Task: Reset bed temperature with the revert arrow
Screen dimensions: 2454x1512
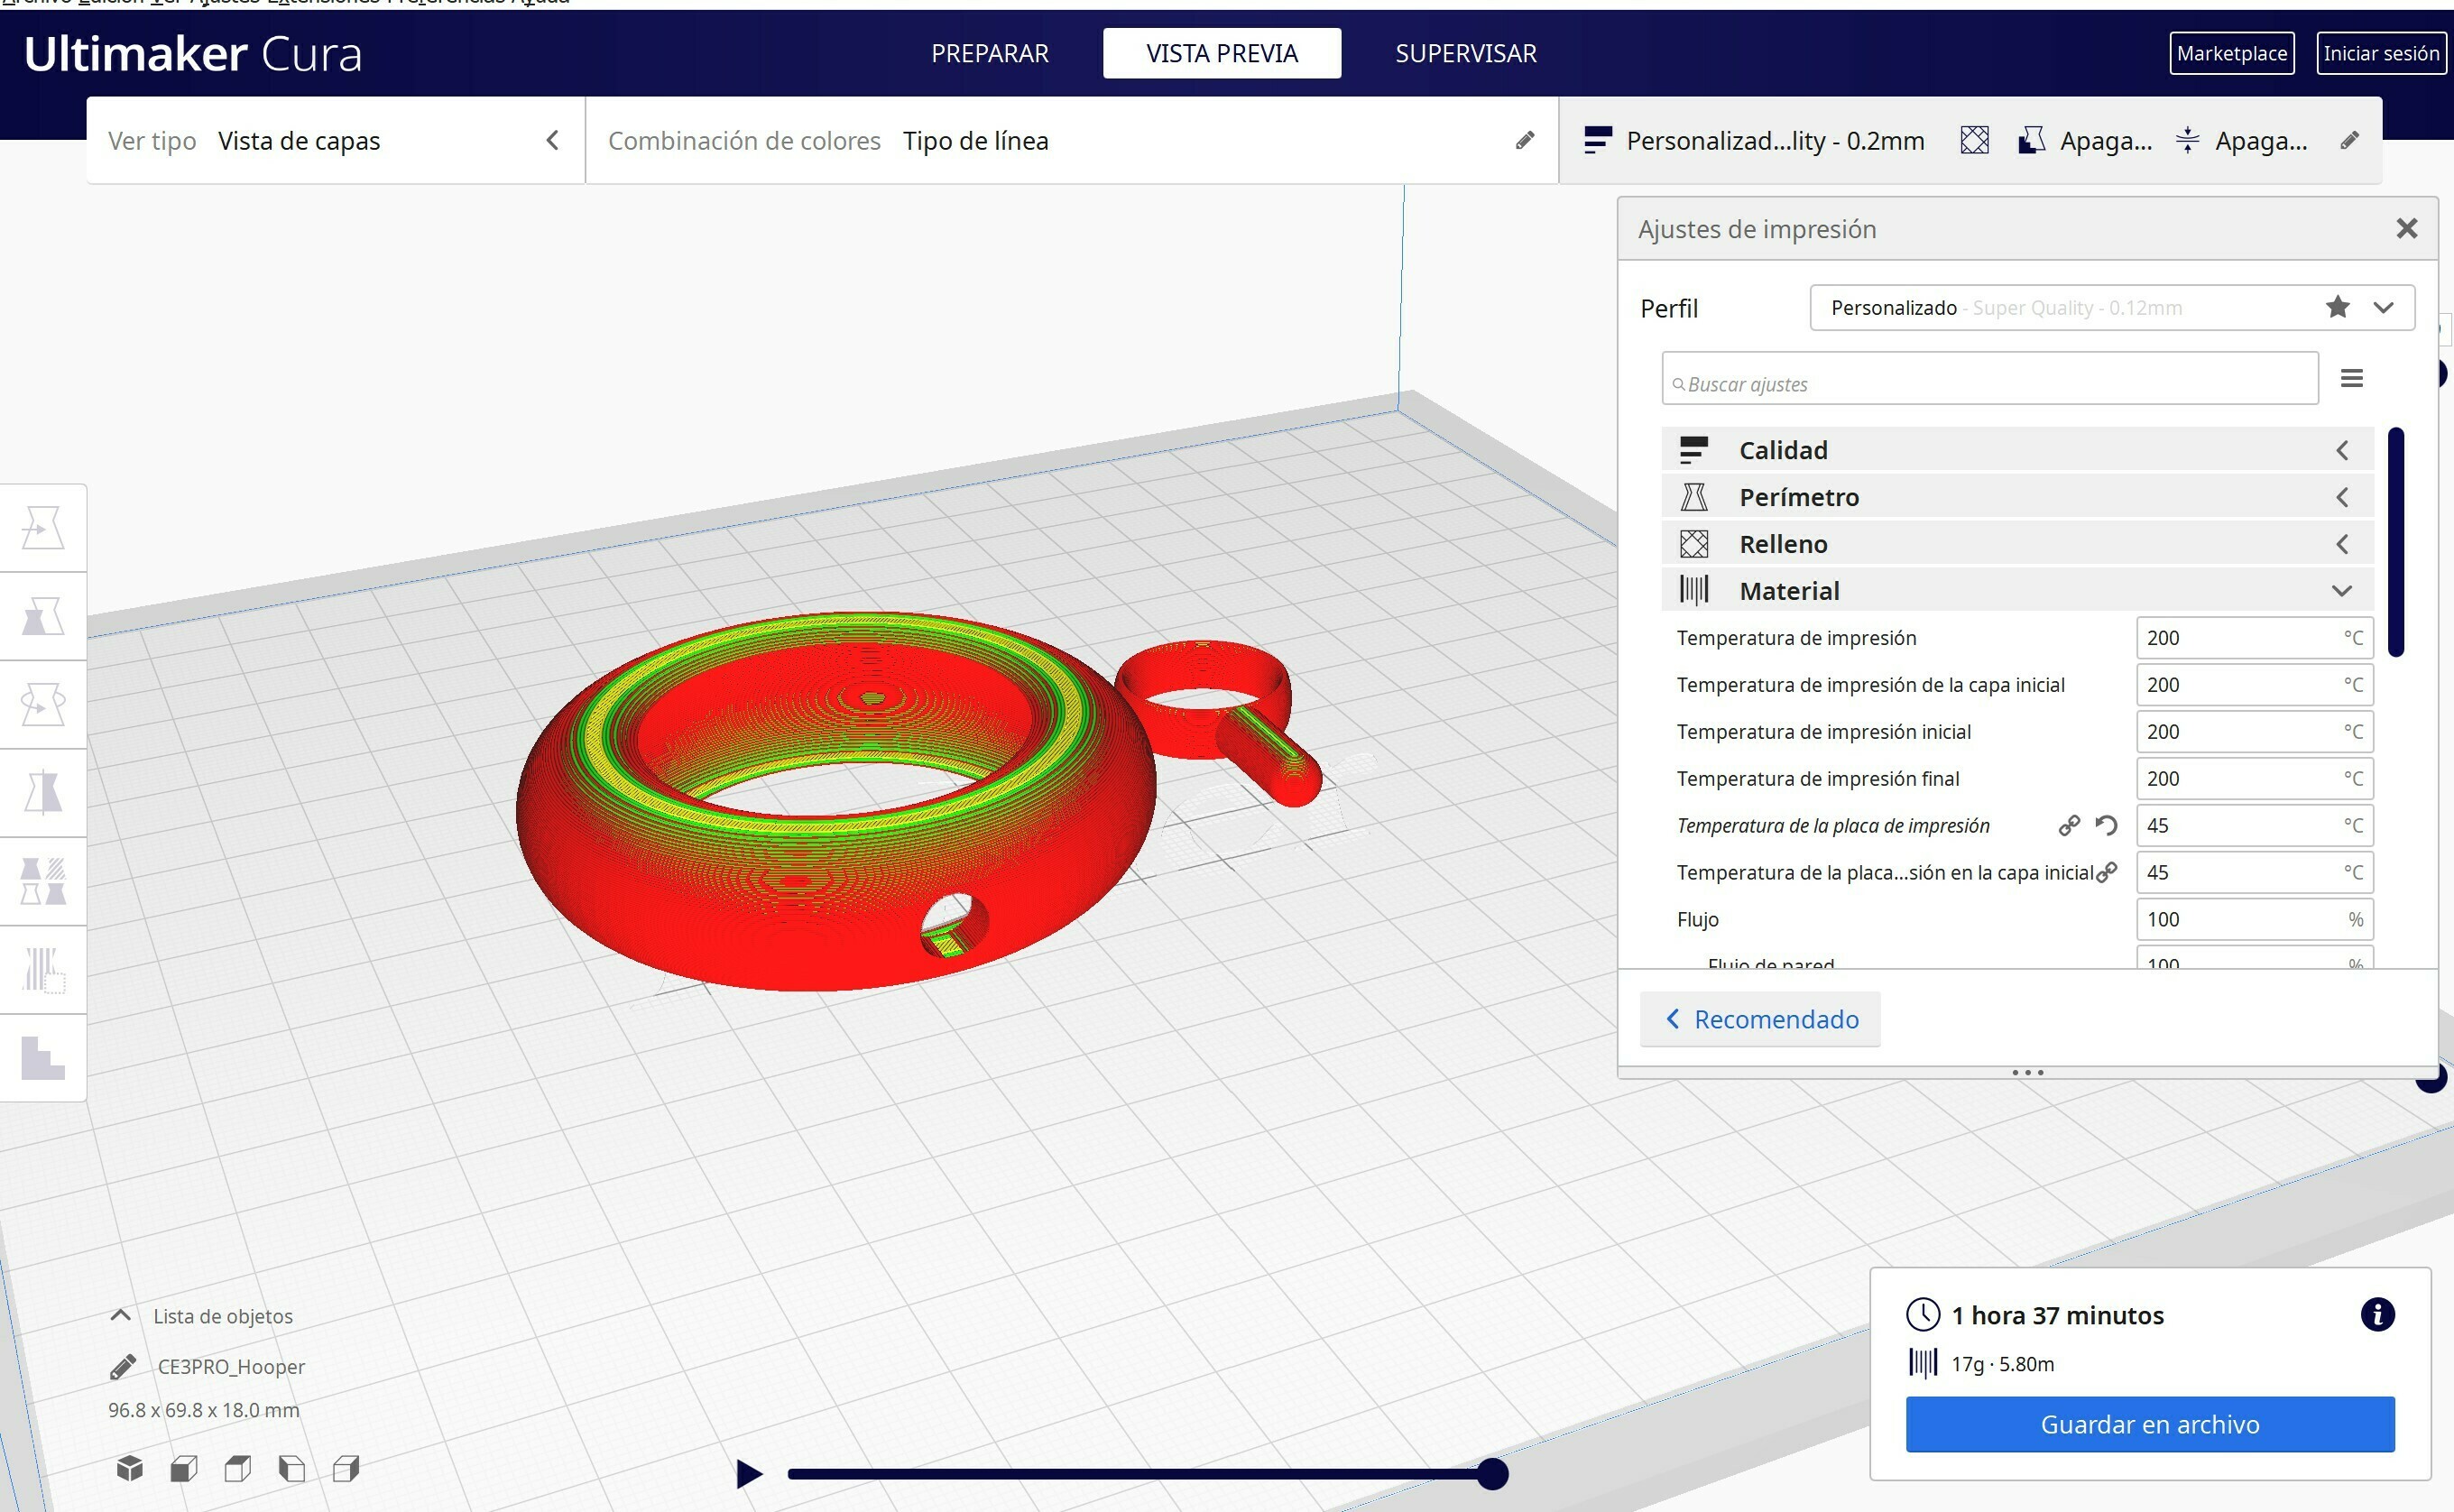Action: 2106,825
